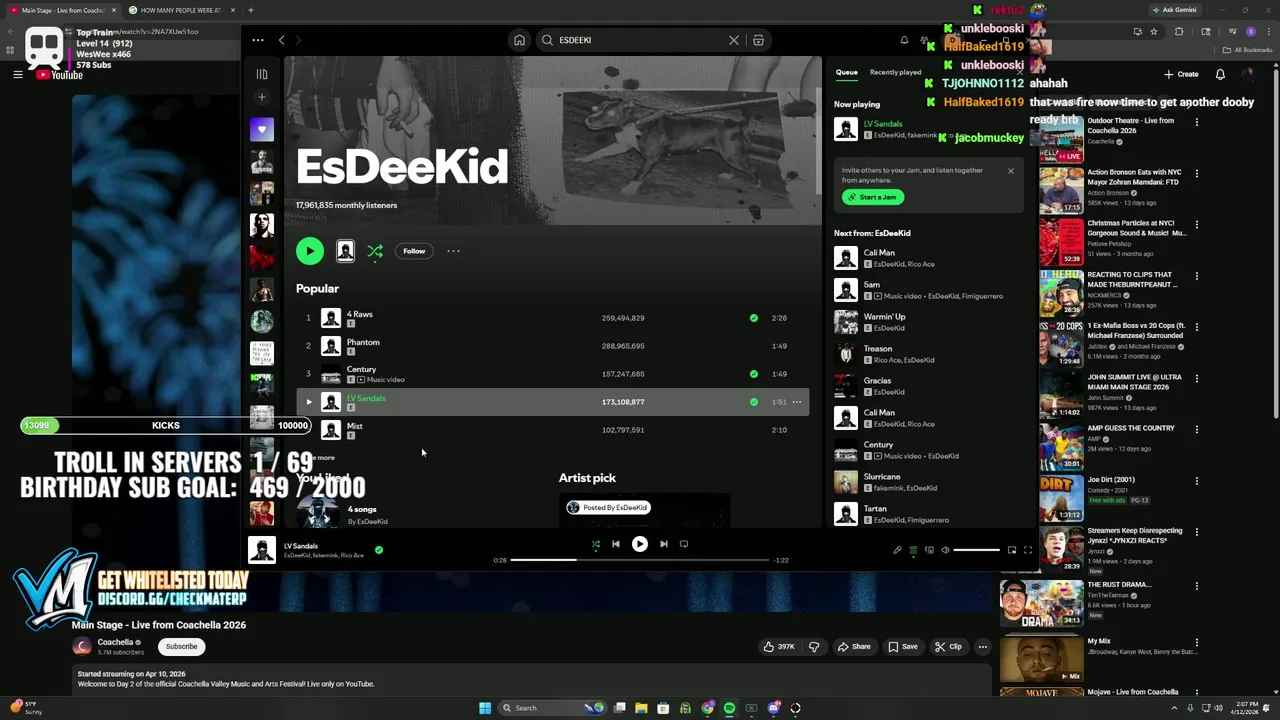Go to Spotify Home icon
This screenshot has width=1280, height=720.
(x=519, y=40)
